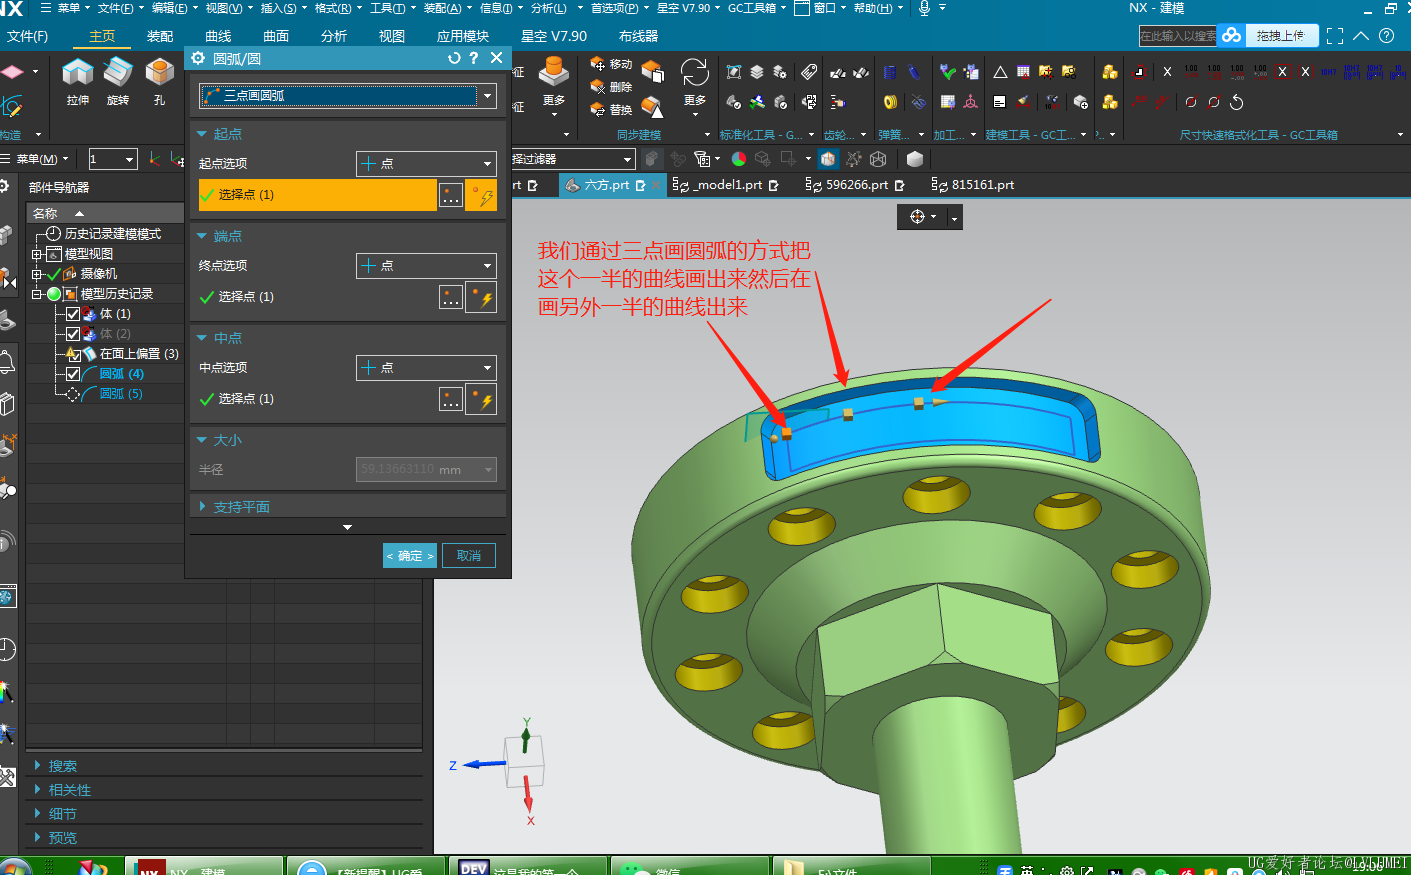
Task: Collapse the 起点 section
Action: [202, 134]
